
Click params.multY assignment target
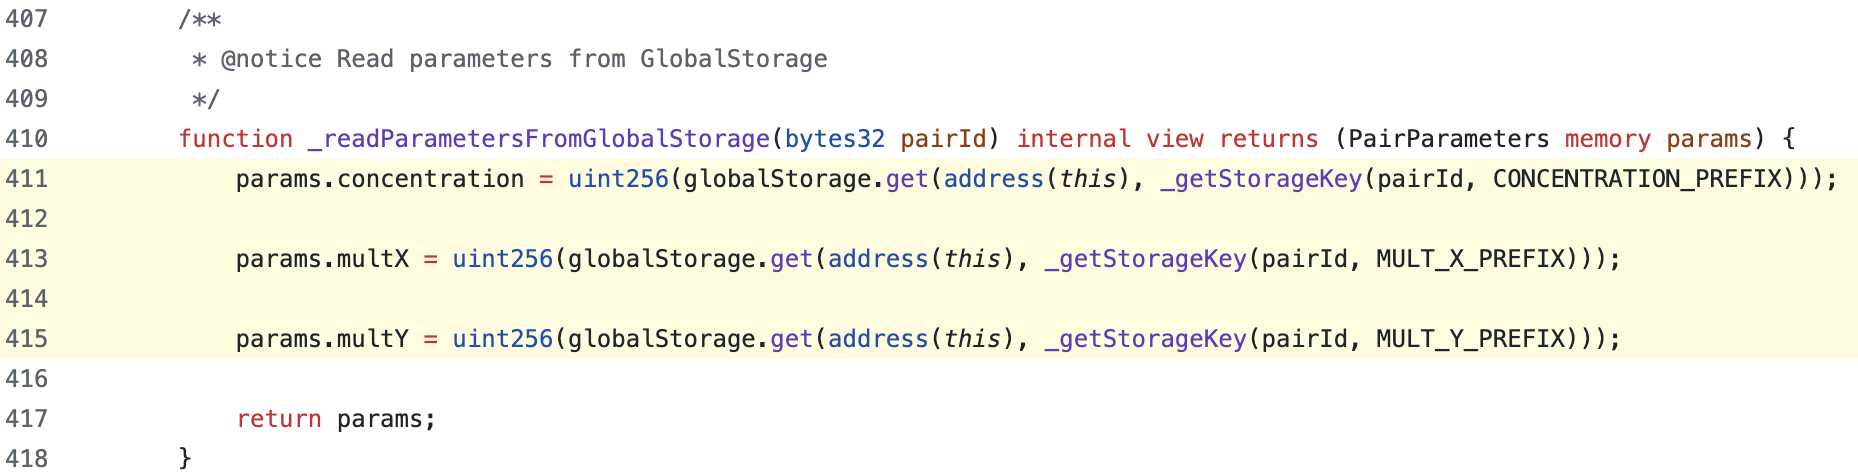tap(322, 339)
